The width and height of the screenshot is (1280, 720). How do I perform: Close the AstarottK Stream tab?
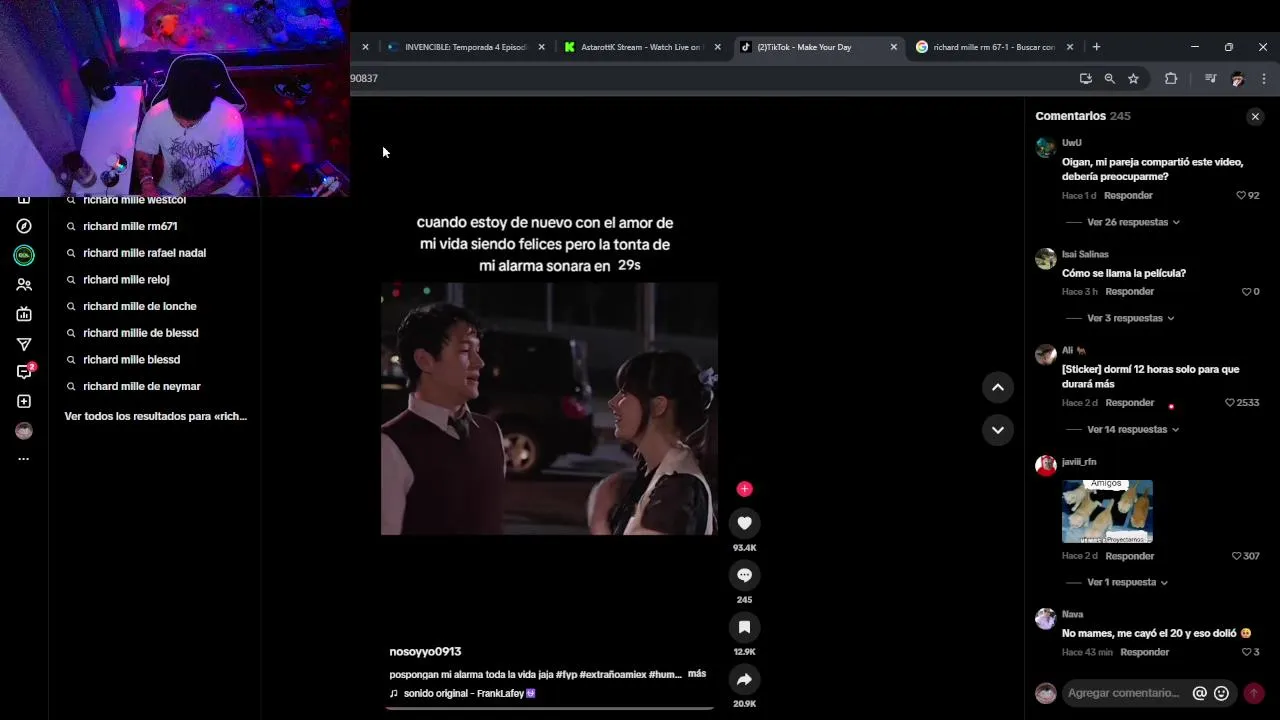pyautogui.click(x=717, y=47)
